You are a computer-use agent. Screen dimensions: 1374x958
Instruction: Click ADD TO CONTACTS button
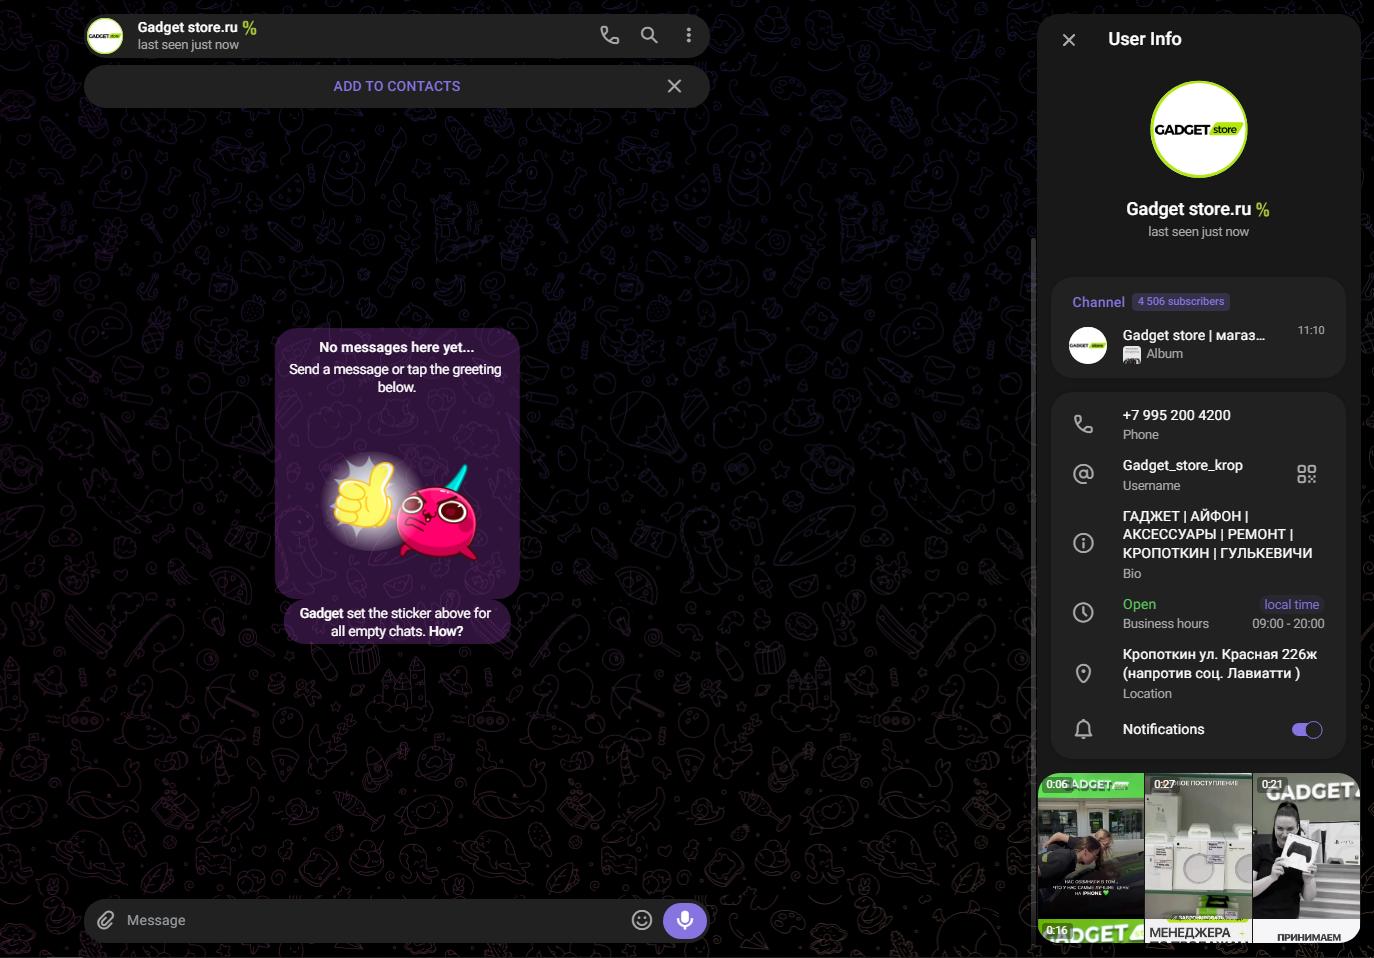pos(397,87)
